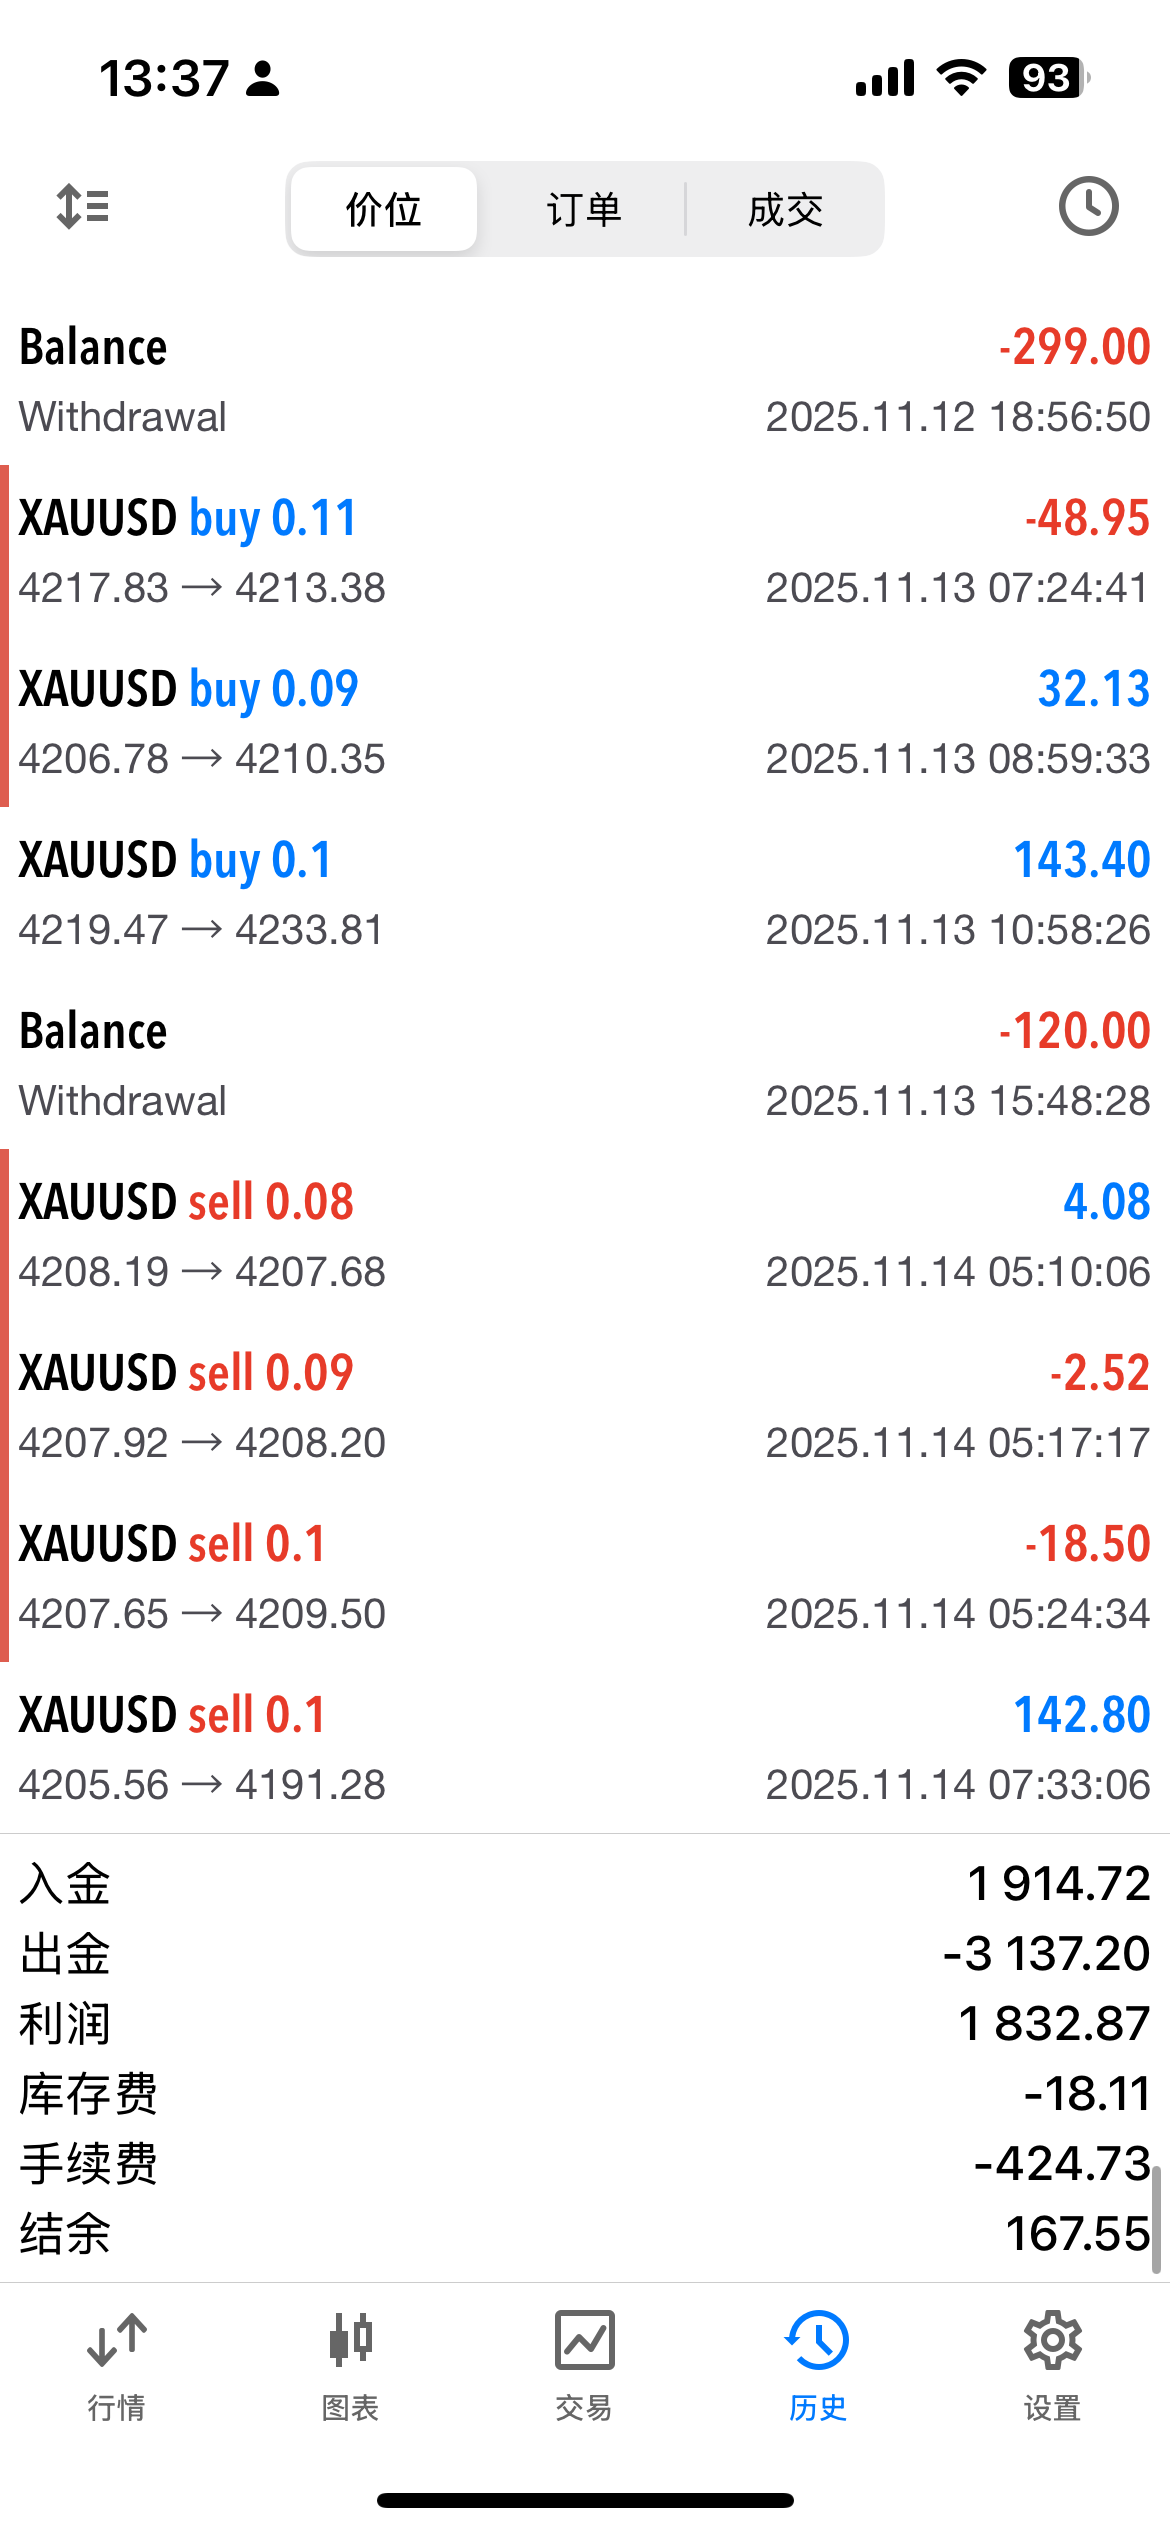This screenshot has width=1170, height=2532.
Task: Expand the XAUUSD buy 0.11 trade
Action: (x=585, y=552)
